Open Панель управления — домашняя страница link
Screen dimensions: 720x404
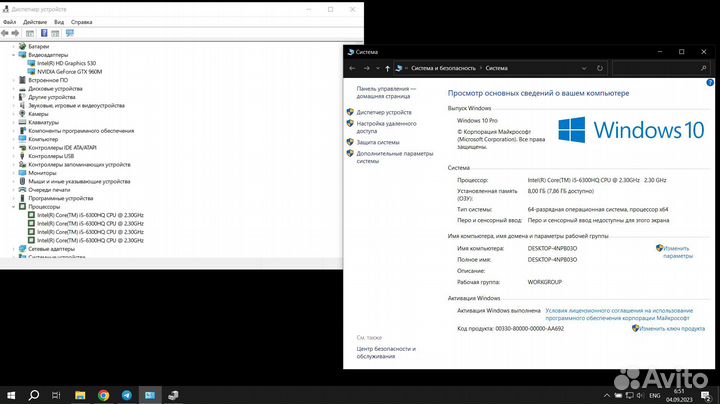[x=386, y=92]
